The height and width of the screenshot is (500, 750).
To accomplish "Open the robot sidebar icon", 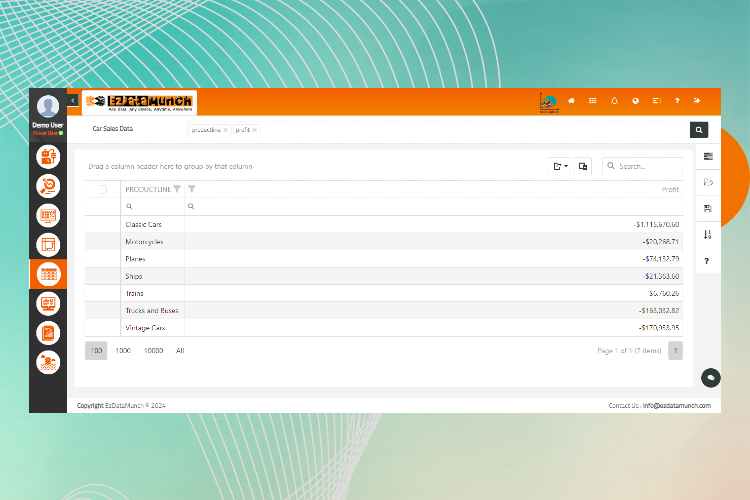I will 48,156.
